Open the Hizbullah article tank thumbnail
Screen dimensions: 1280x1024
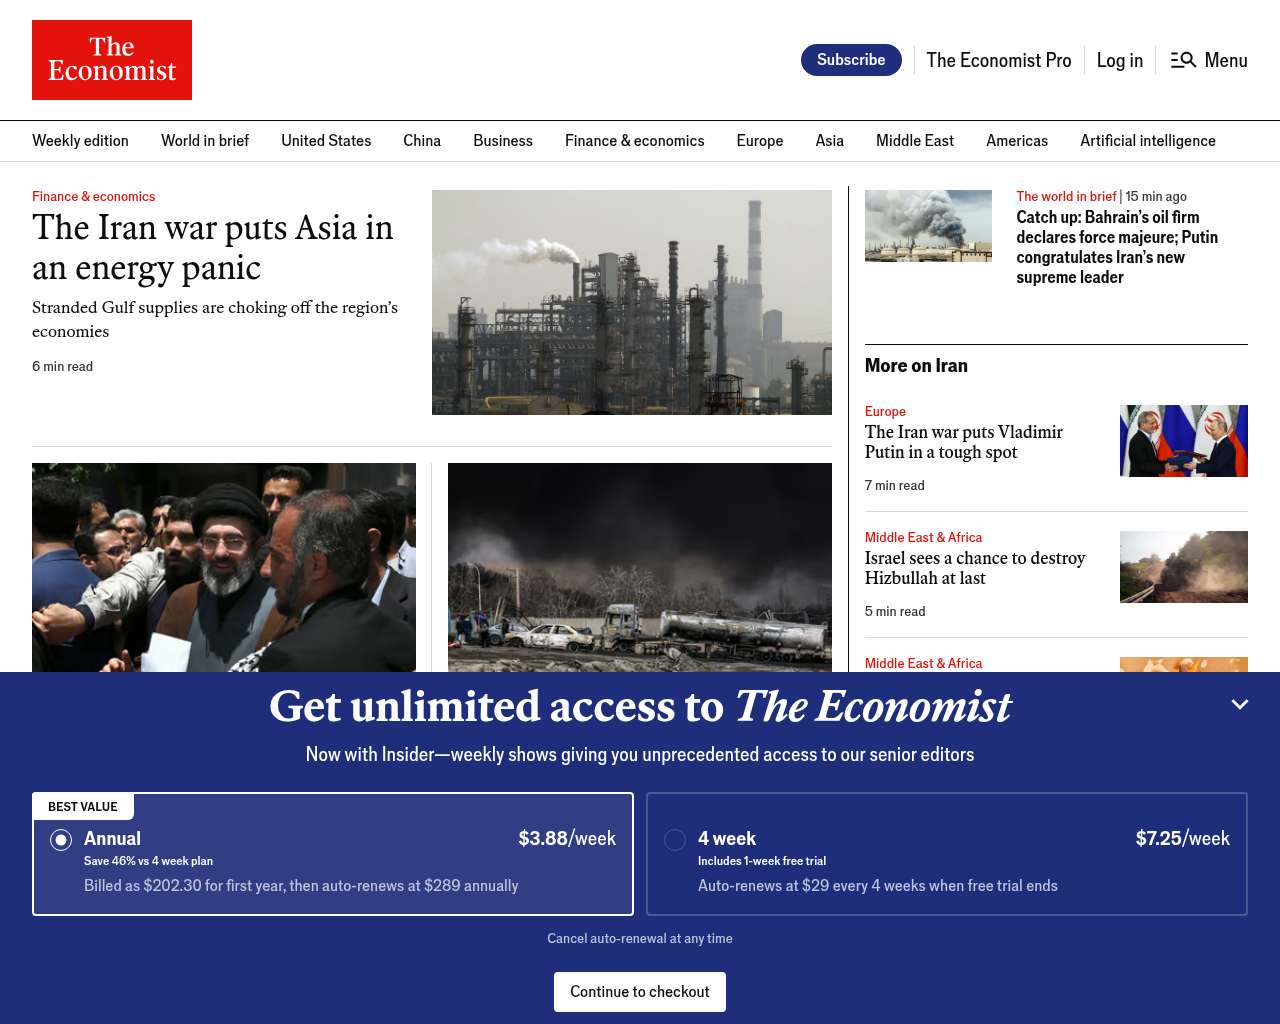pyautogui.click(x=1184, y=567)
